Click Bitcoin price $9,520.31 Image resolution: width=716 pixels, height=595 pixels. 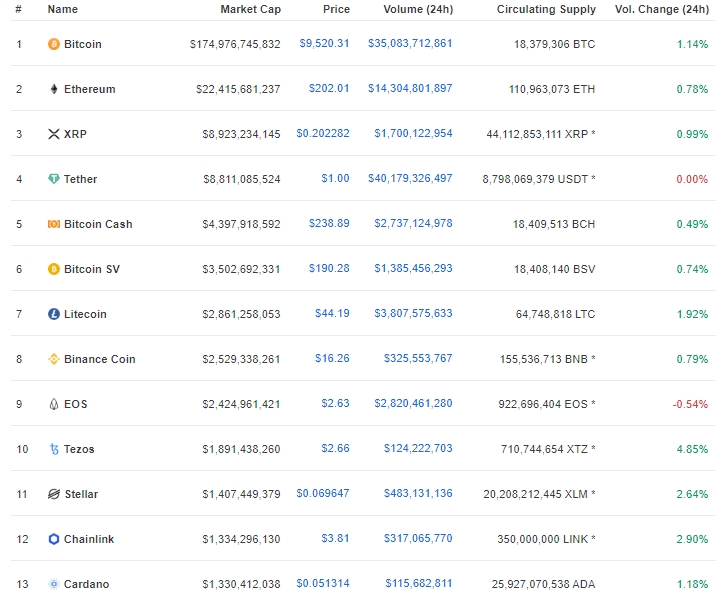tap(324, 43)
